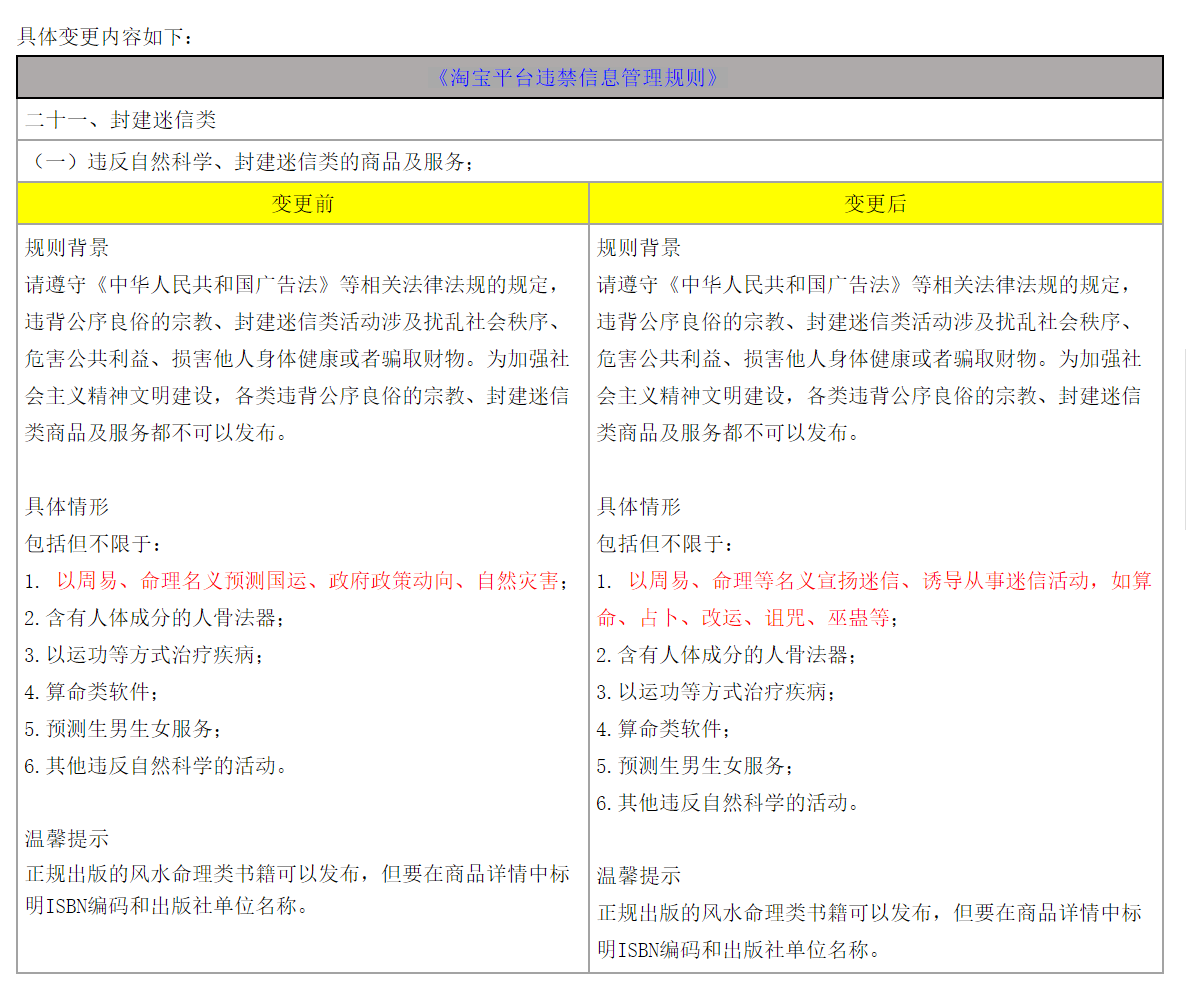Click item 4 算命类软件 in 变更前
1186x993 pixels.
[x=92, y=691]
